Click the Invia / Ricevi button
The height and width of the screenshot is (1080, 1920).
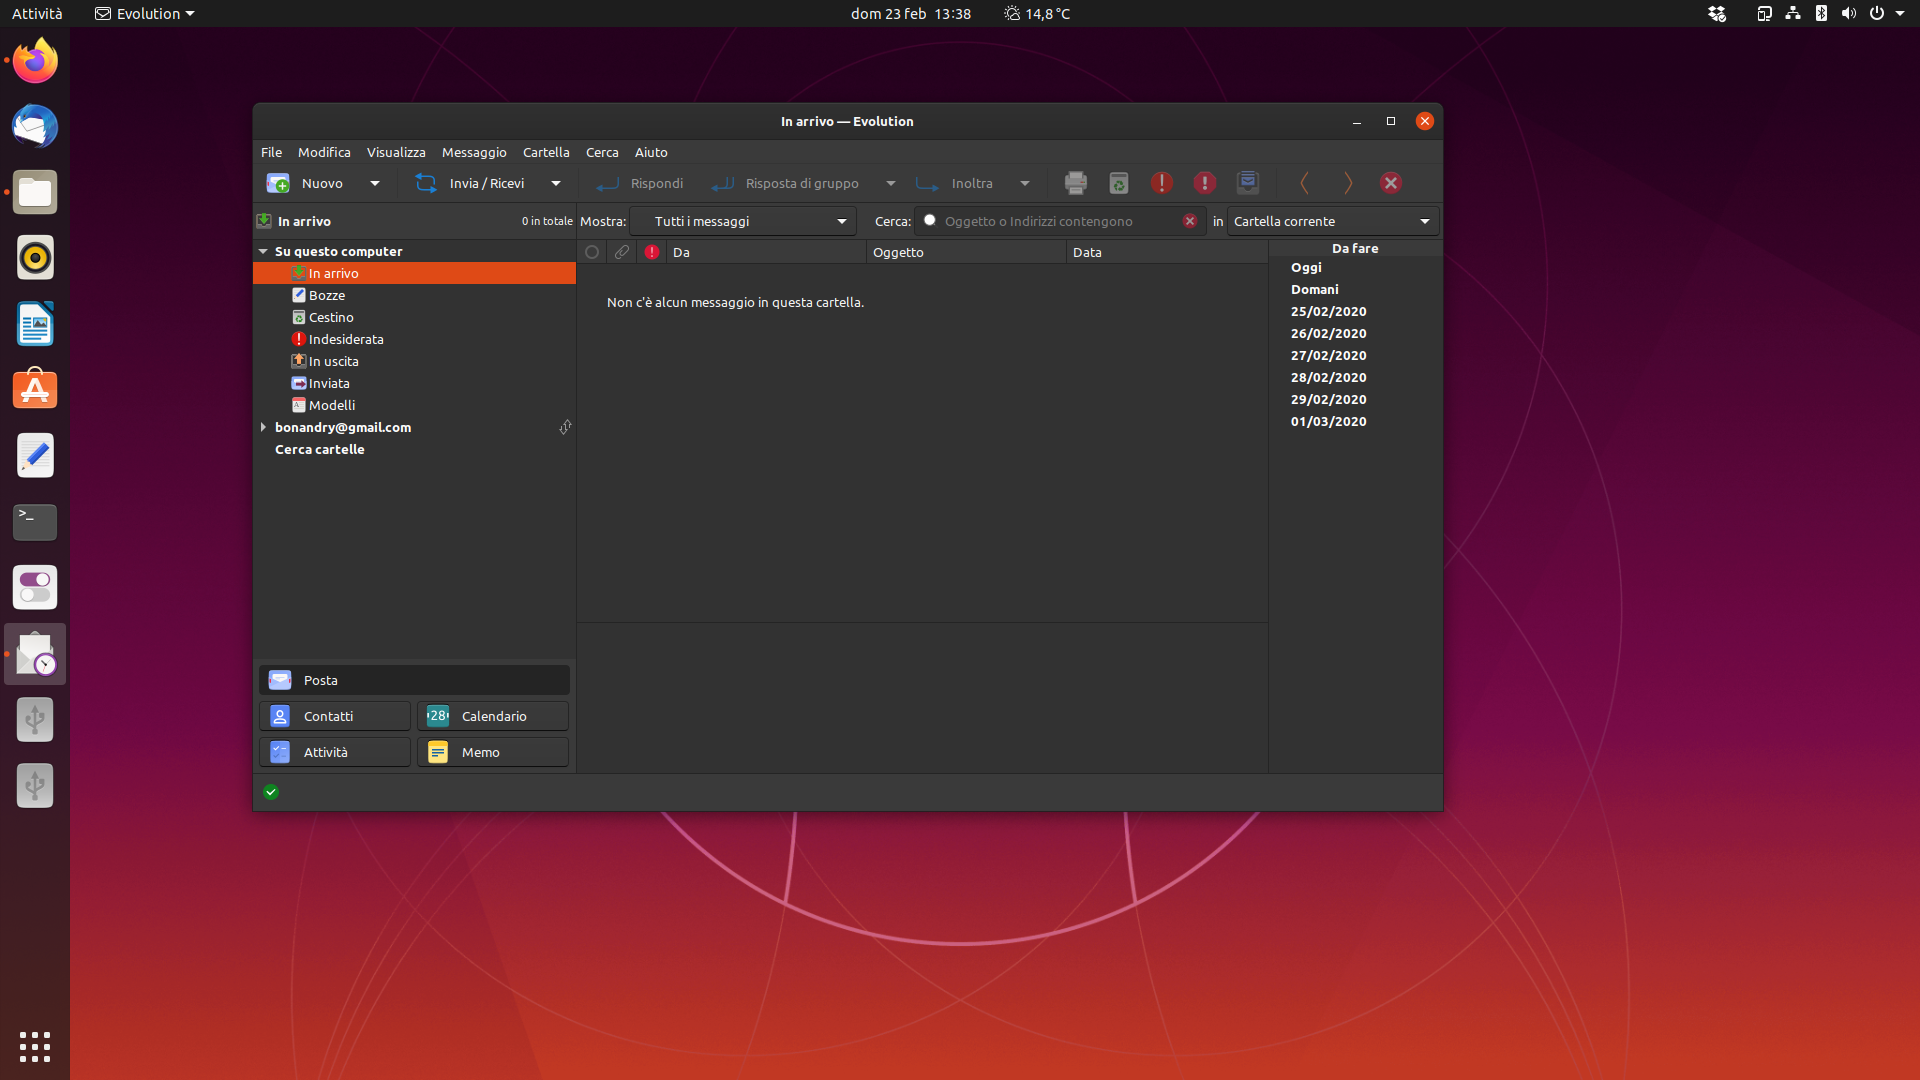click(472, 183)
